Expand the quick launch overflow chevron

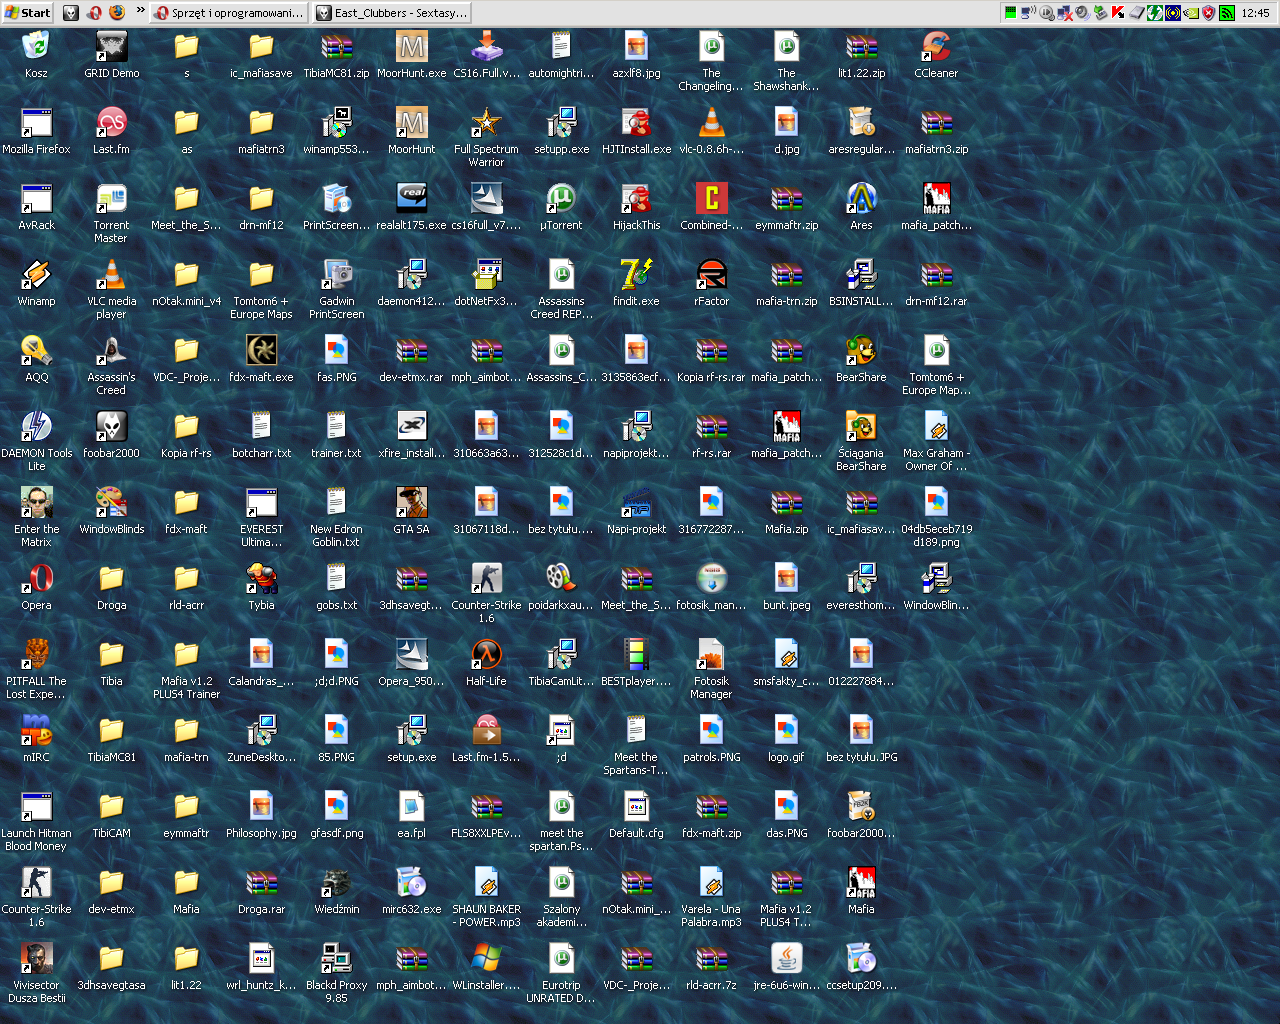pyautogui.click(x=140, y=12)
